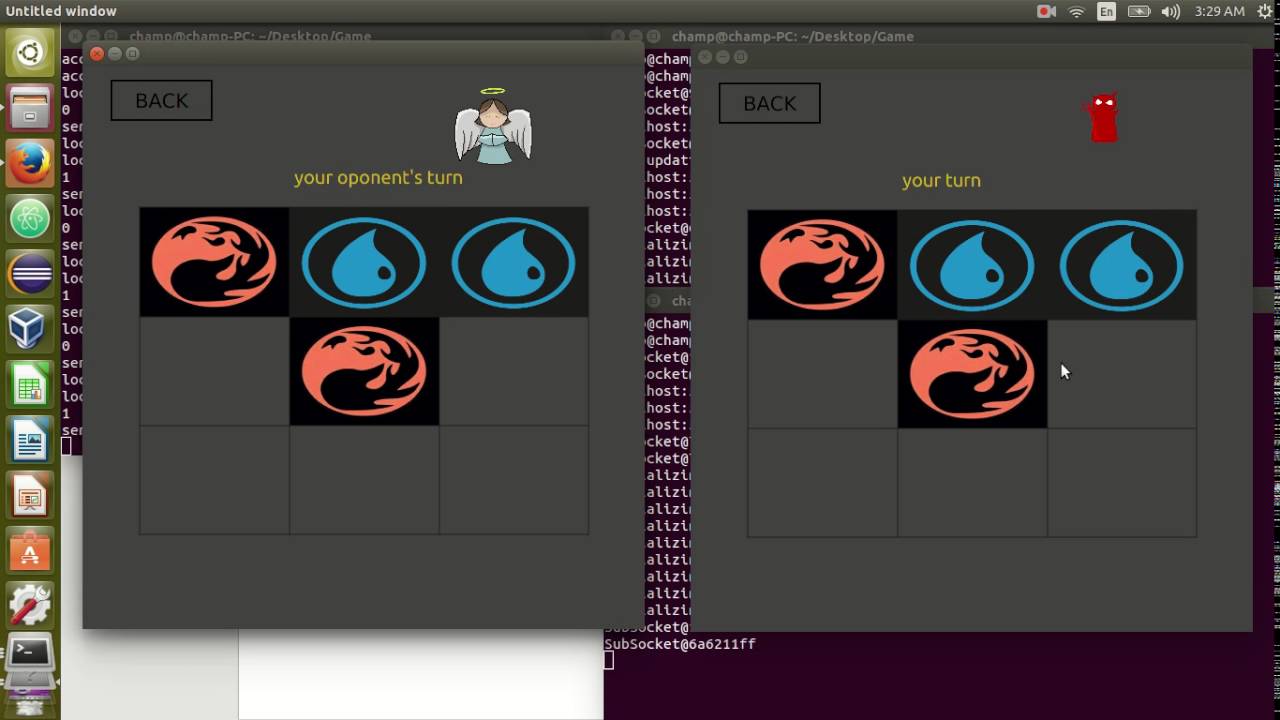Place move in bottom-right cell of right board
1280x720 pixels.
(x=1122, y=484)
